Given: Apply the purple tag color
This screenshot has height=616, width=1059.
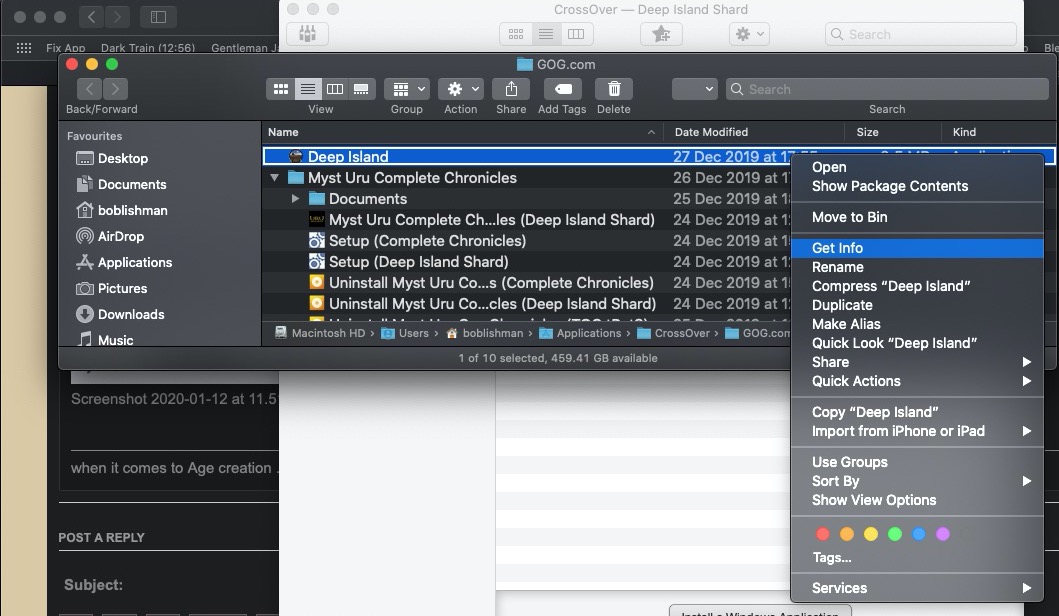Looking at the screenshot, I should (x=943, y=534).
